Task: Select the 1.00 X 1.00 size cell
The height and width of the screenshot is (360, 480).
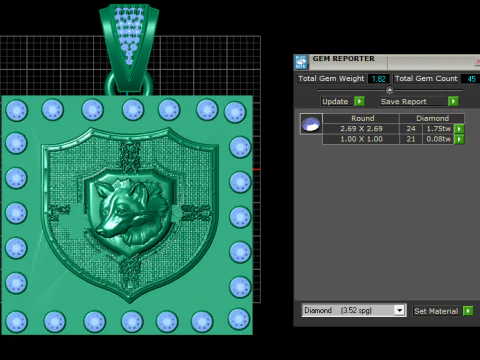Action: point(361,139)
